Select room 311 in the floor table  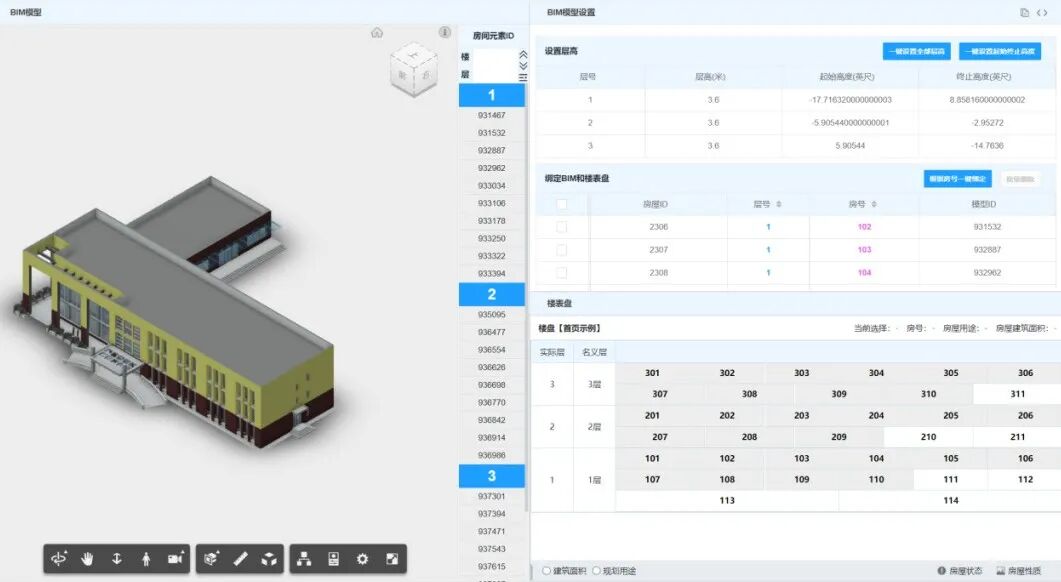tap(1017, 394)
